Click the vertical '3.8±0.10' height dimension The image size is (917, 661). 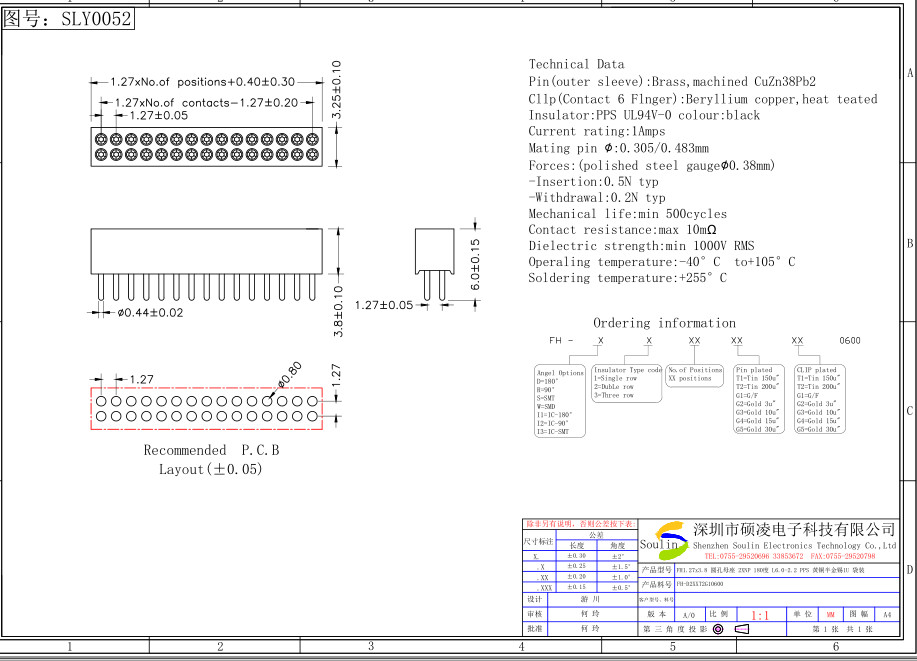pos(338,311)
